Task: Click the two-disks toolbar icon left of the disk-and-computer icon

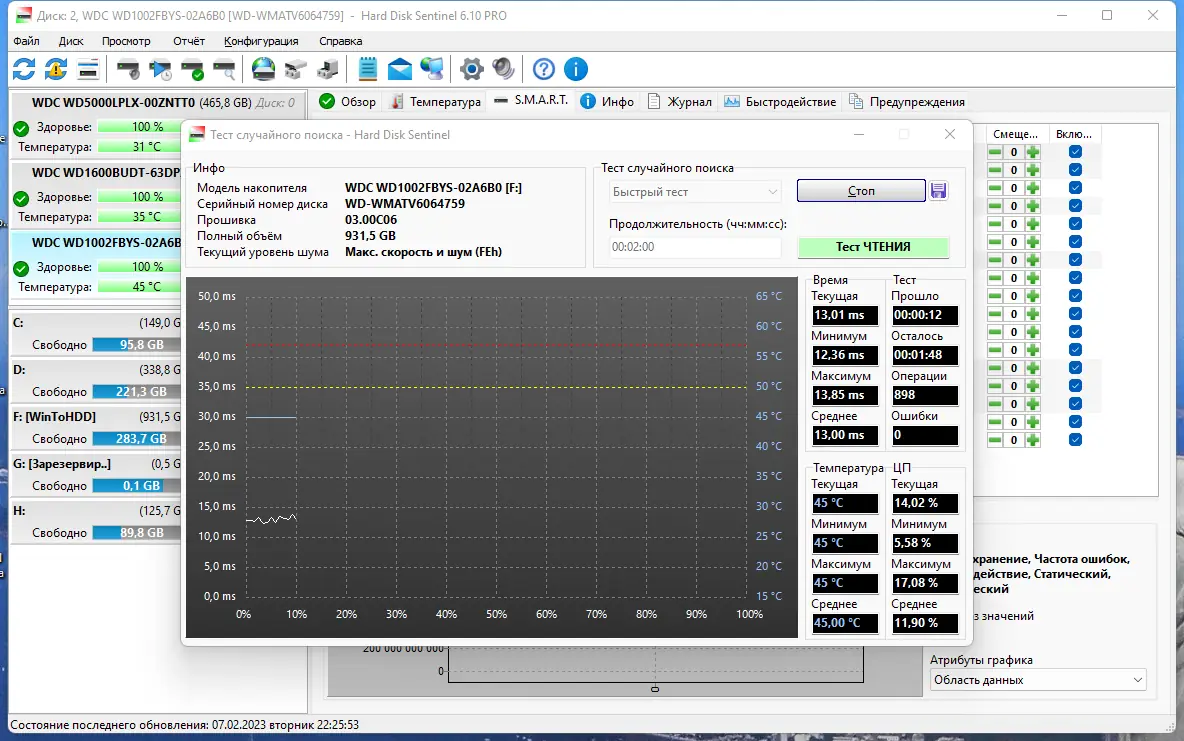Action: 296,69
